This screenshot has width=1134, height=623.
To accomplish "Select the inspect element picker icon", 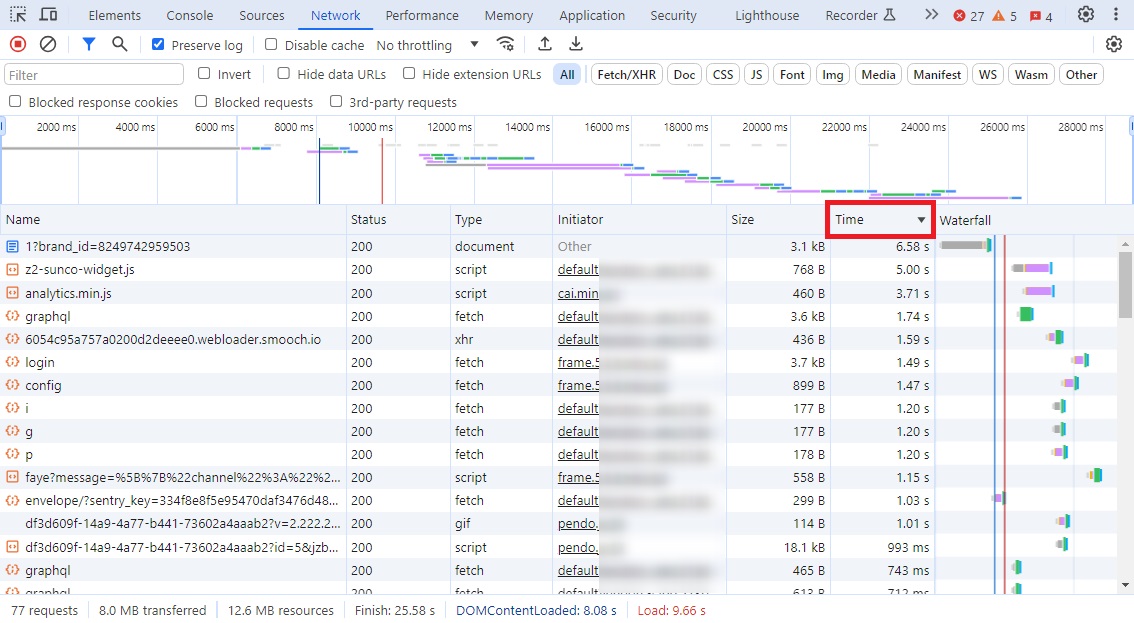I will tap(19, 15).
